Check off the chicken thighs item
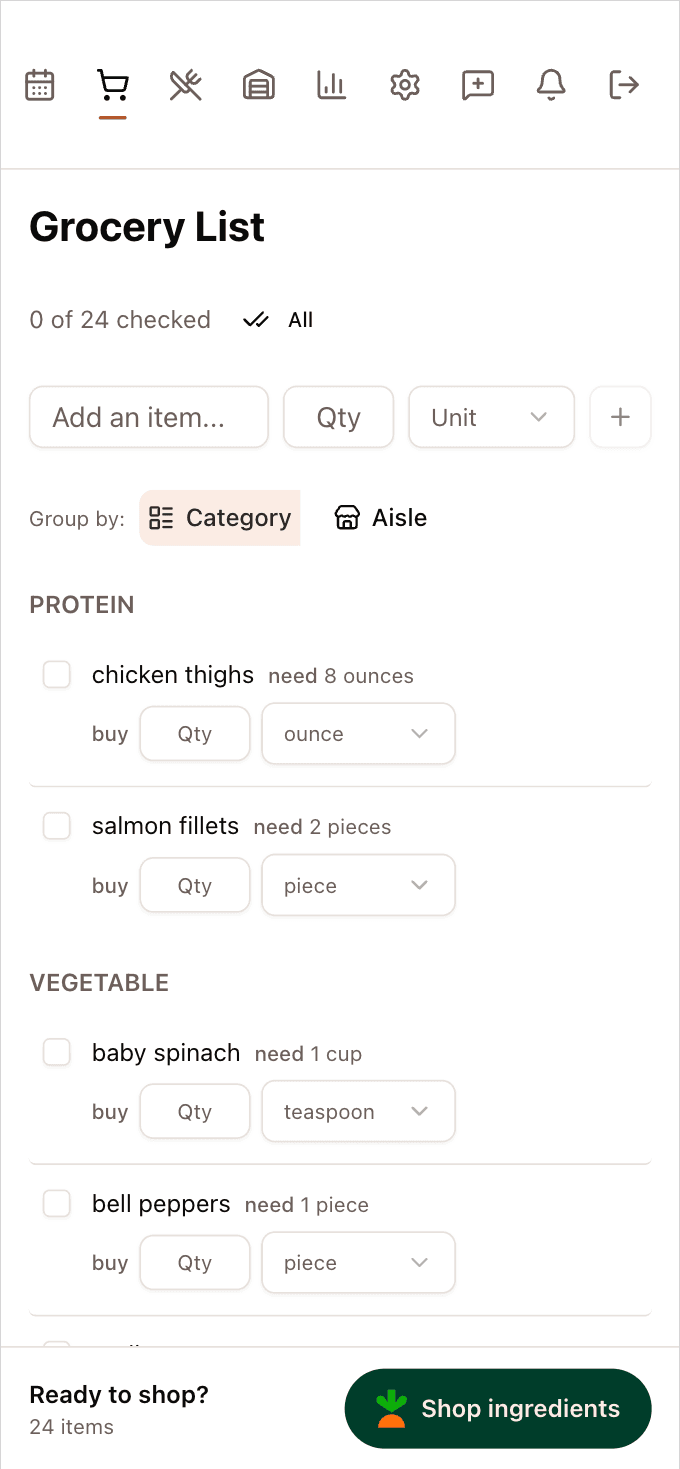680x1469 pixels. point(57,674)
